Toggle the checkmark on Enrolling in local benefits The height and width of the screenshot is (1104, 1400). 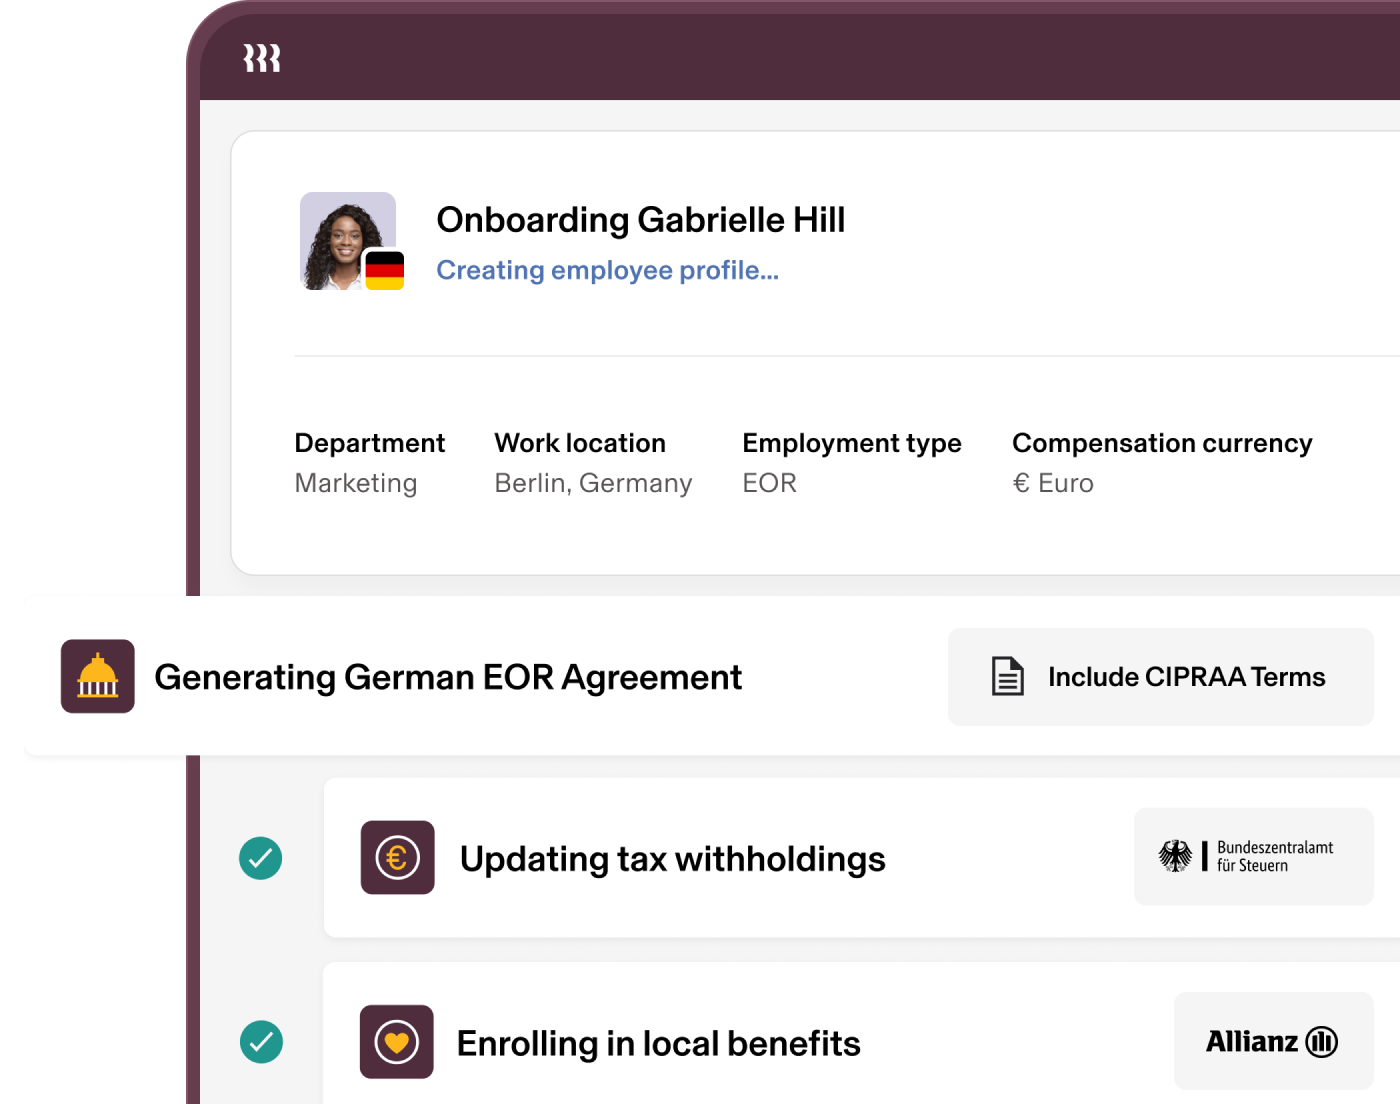click(262, 1042)
